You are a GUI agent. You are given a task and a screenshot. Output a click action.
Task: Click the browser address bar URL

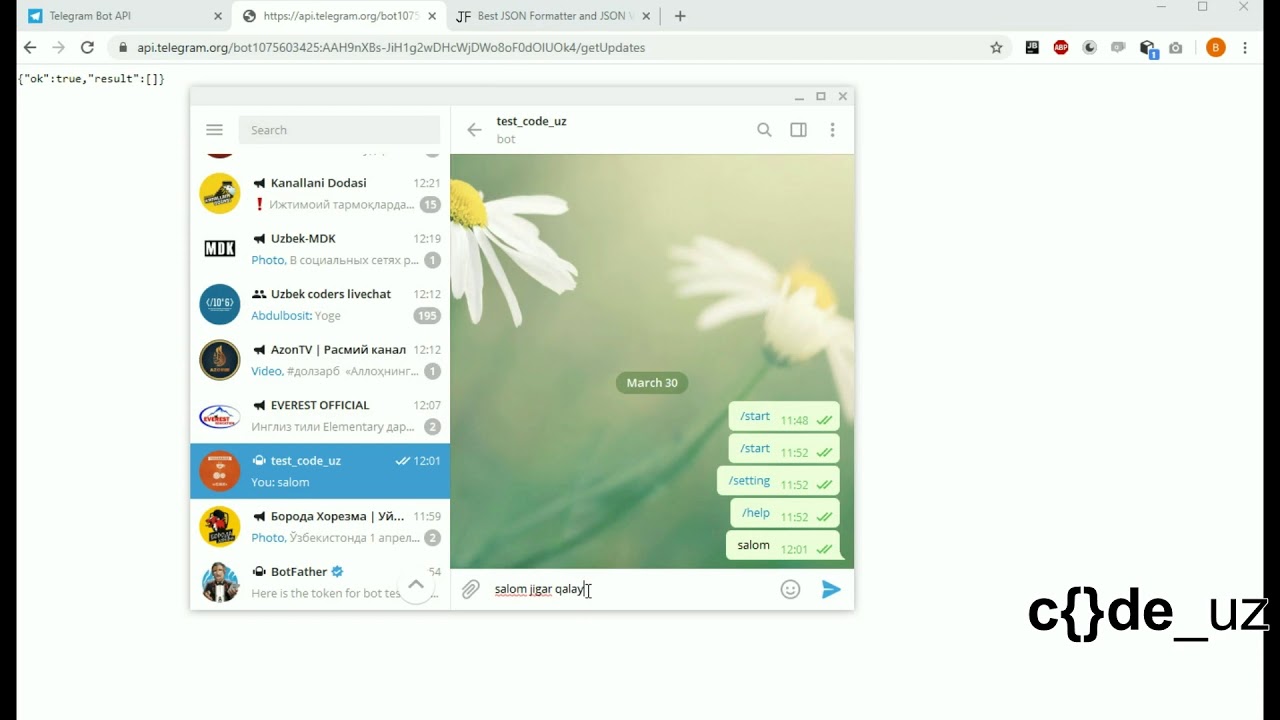391,47
